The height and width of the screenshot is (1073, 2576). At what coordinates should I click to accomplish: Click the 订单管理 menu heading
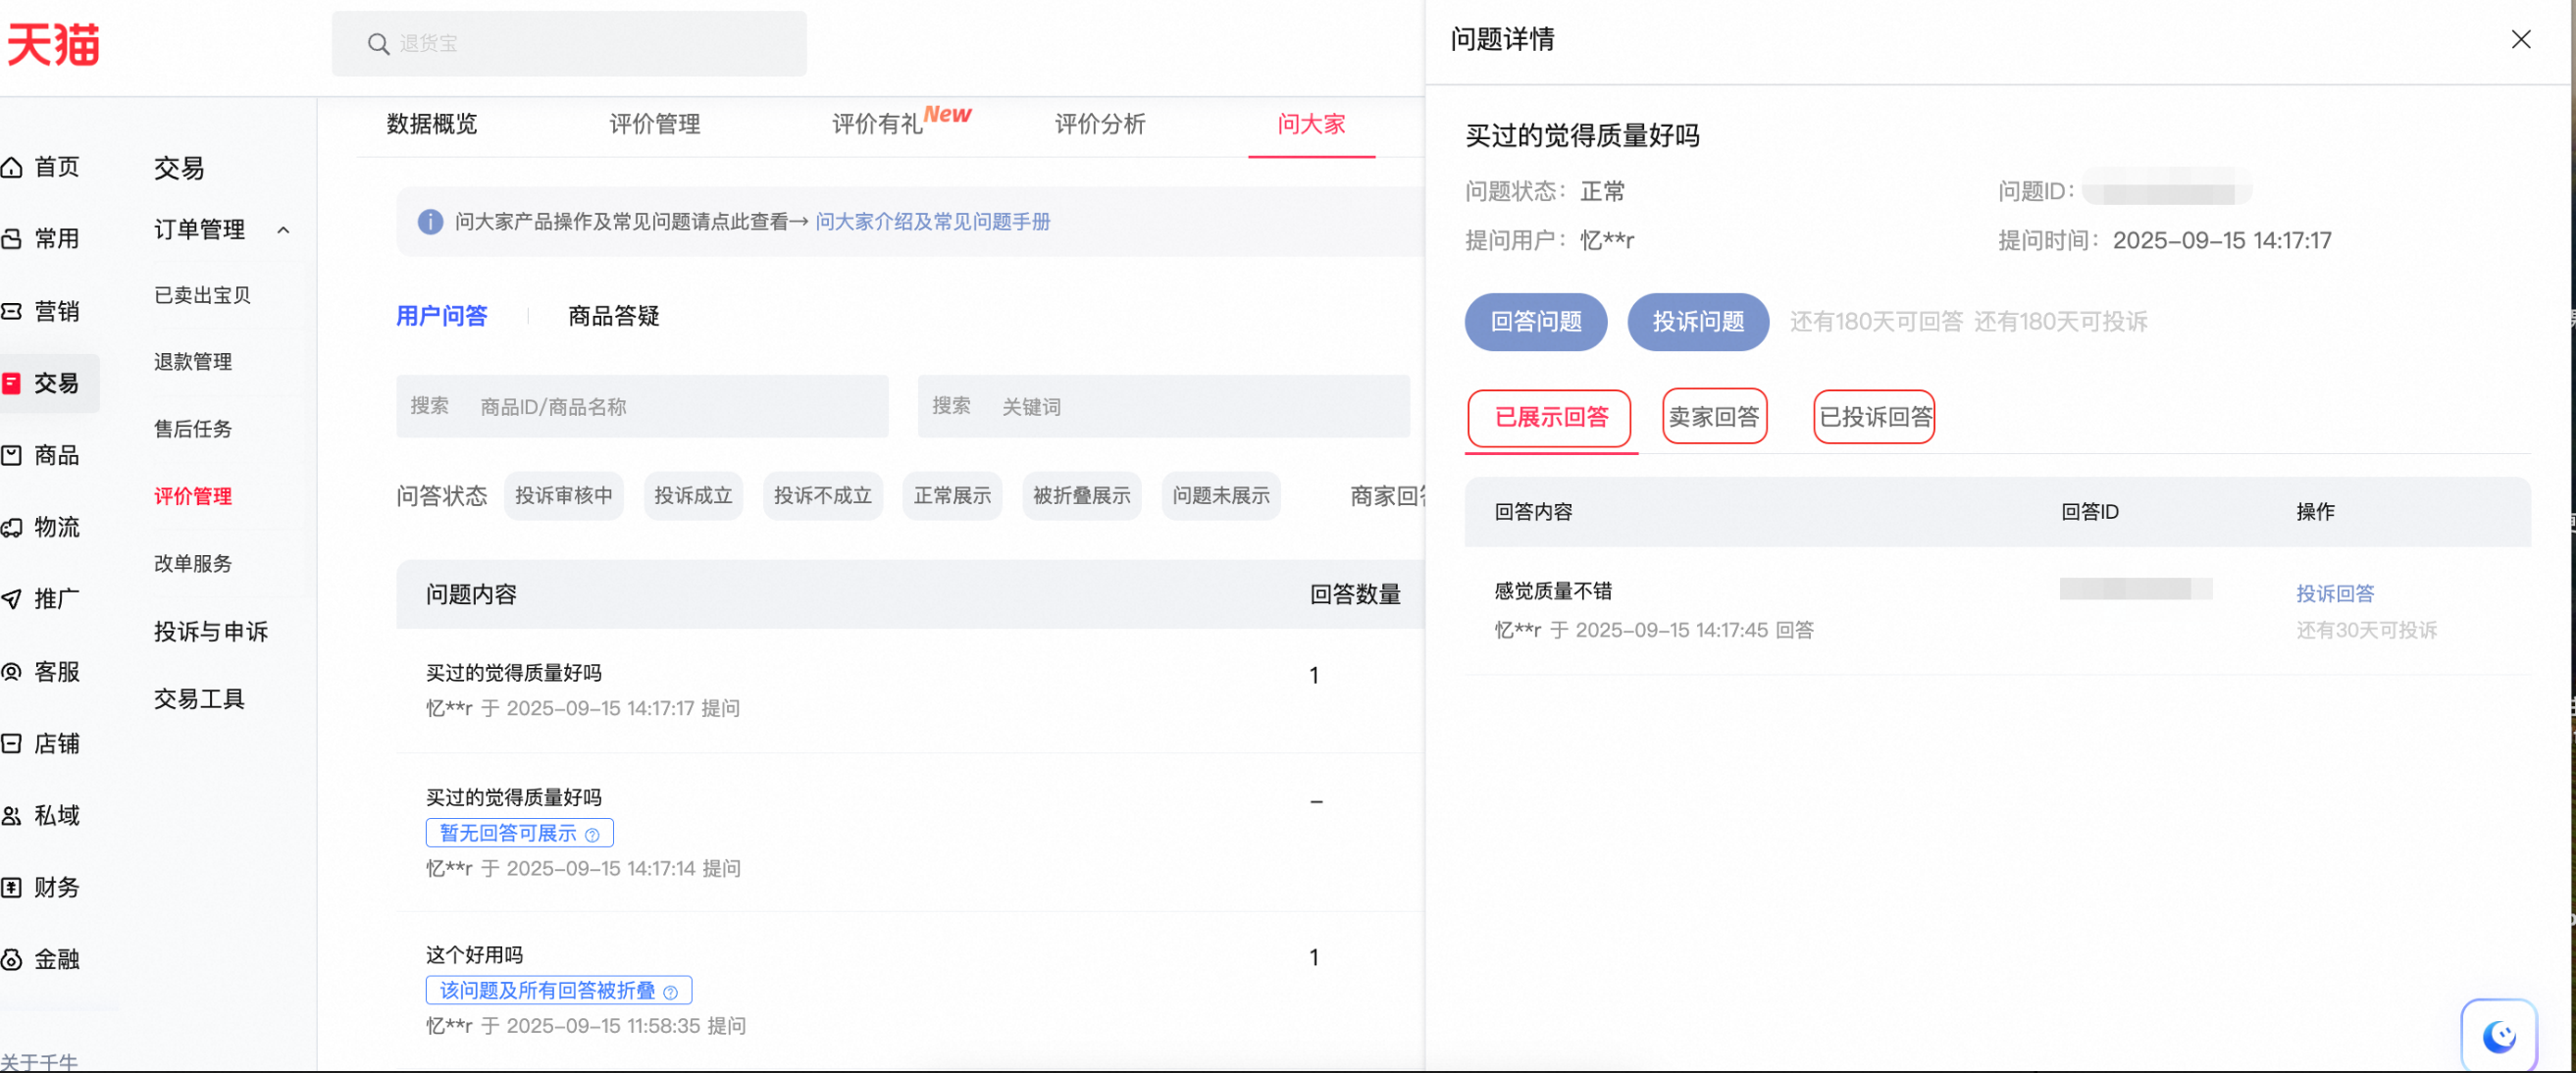[x=199, y=230]
